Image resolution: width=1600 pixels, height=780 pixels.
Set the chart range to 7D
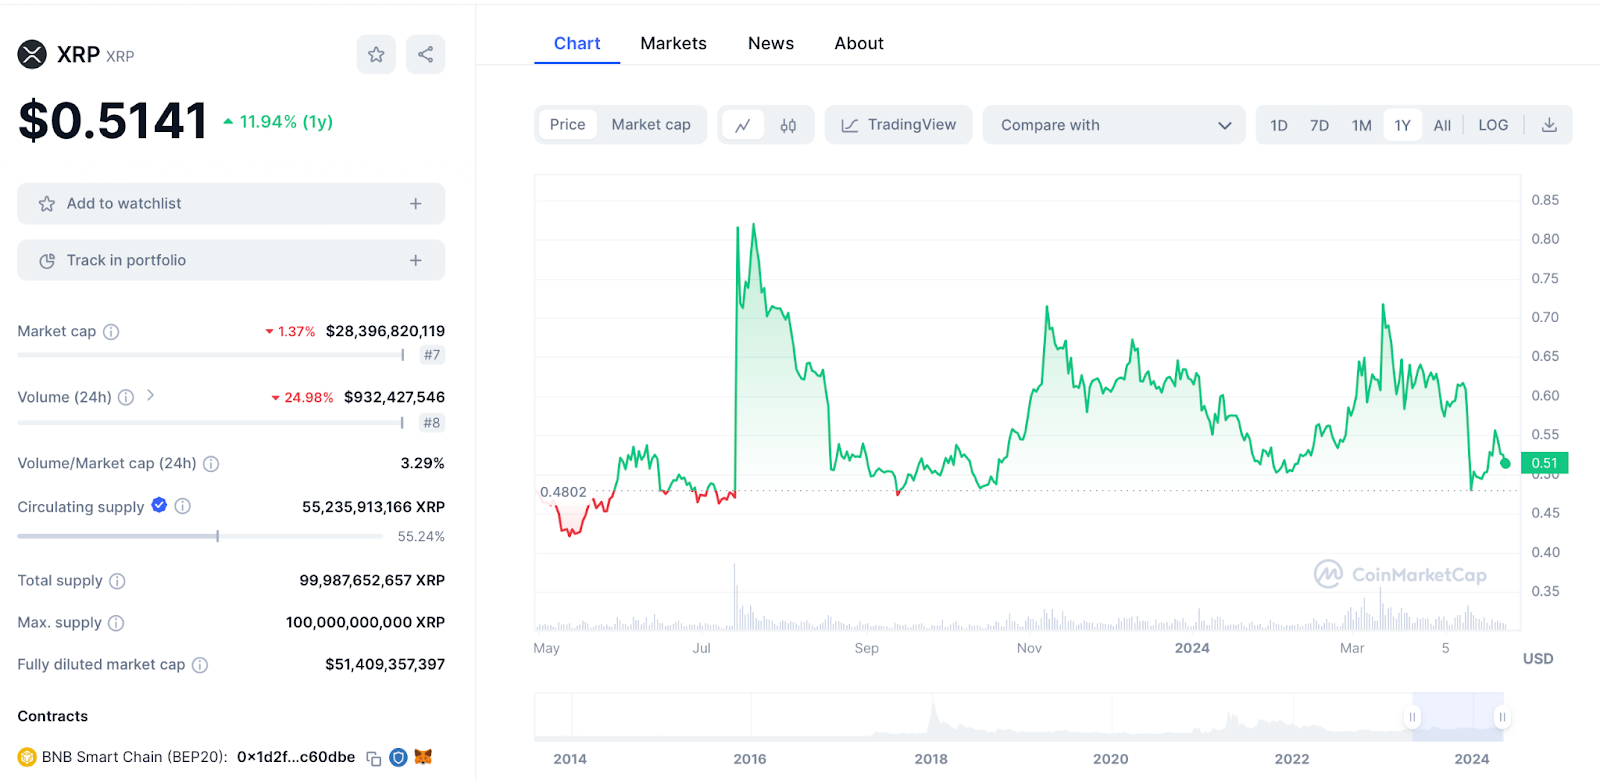coord(1319,125)
